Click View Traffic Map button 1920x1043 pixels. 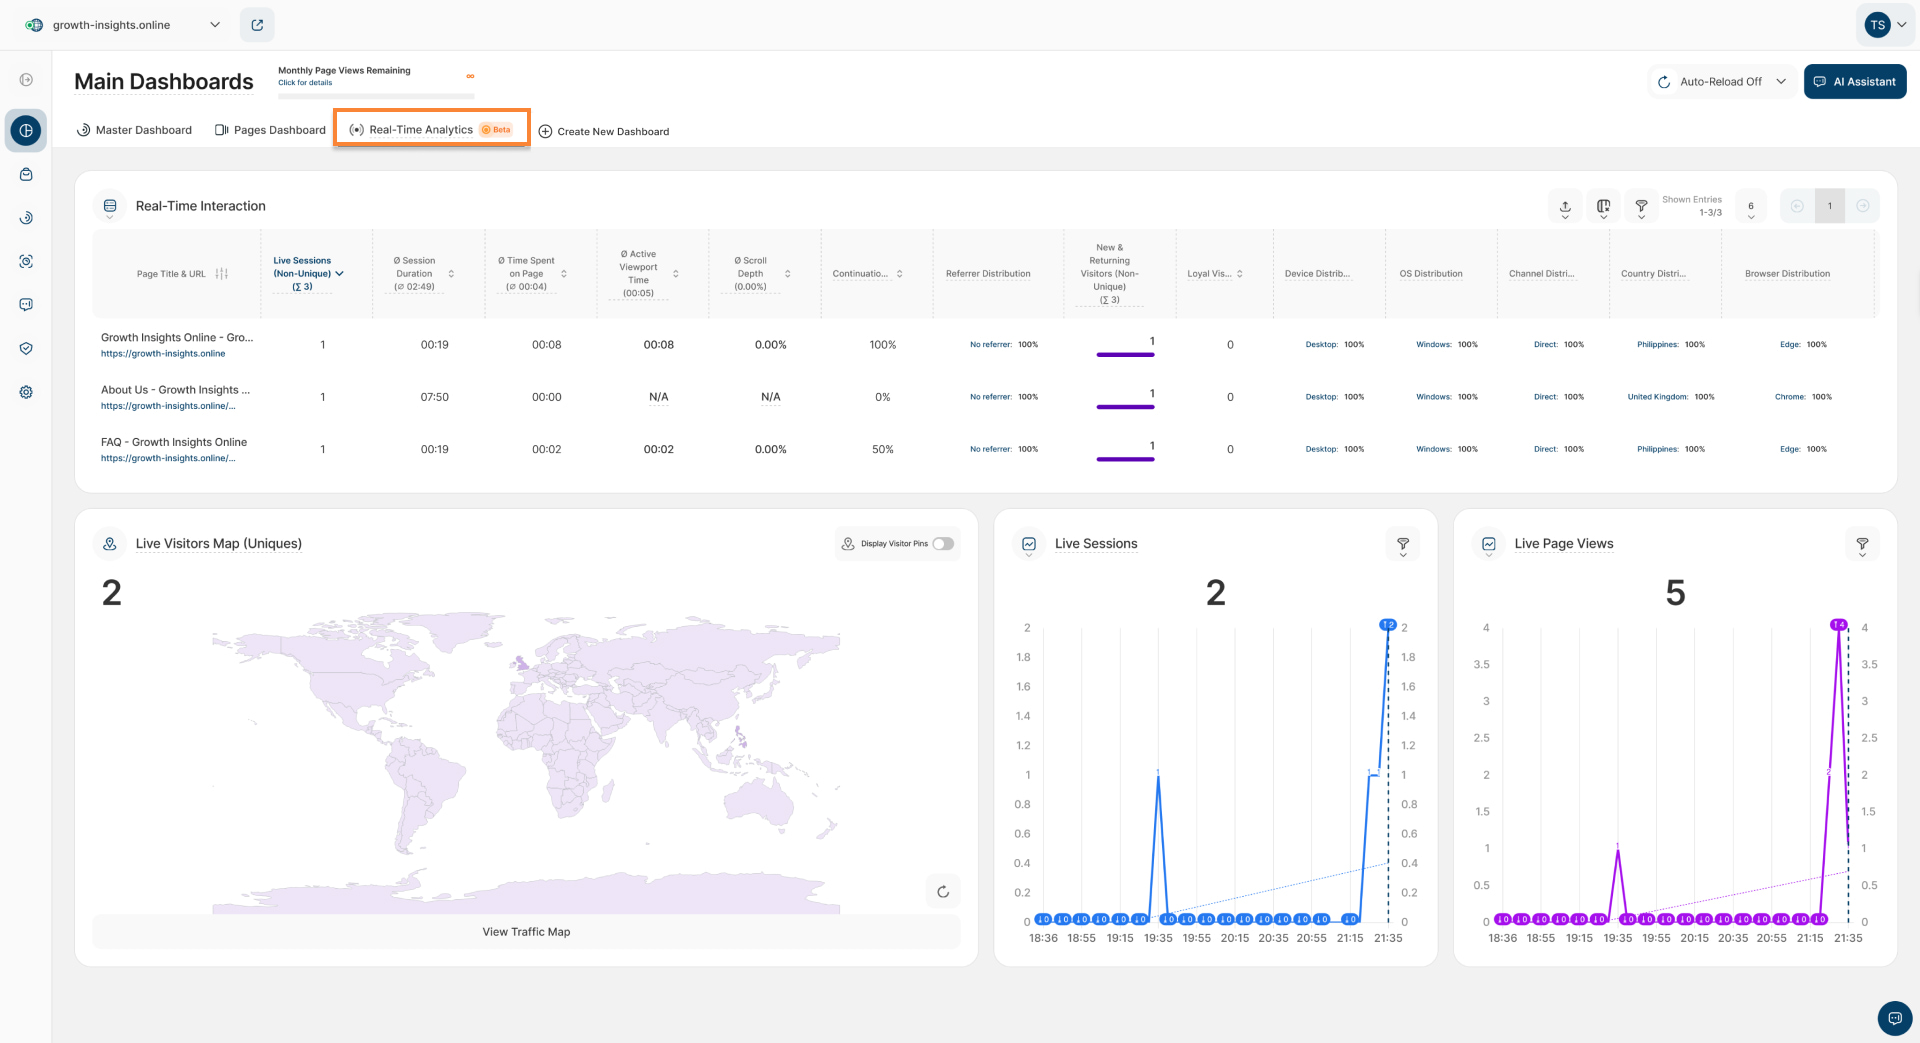tap(526, 932)
